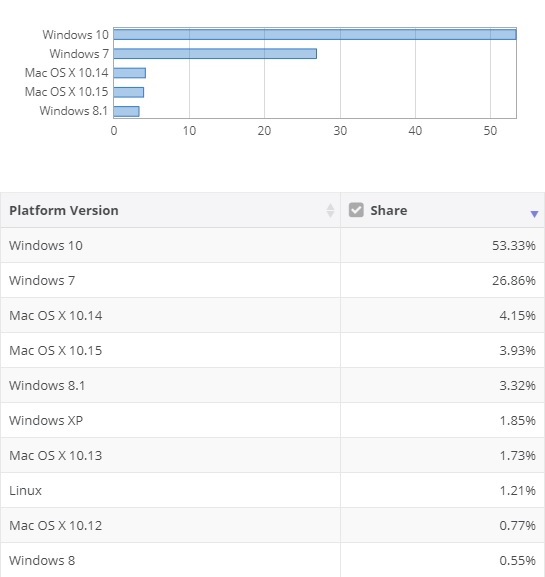
Task: Select the Windows 7 bar in chart
Action: [215, 53]
